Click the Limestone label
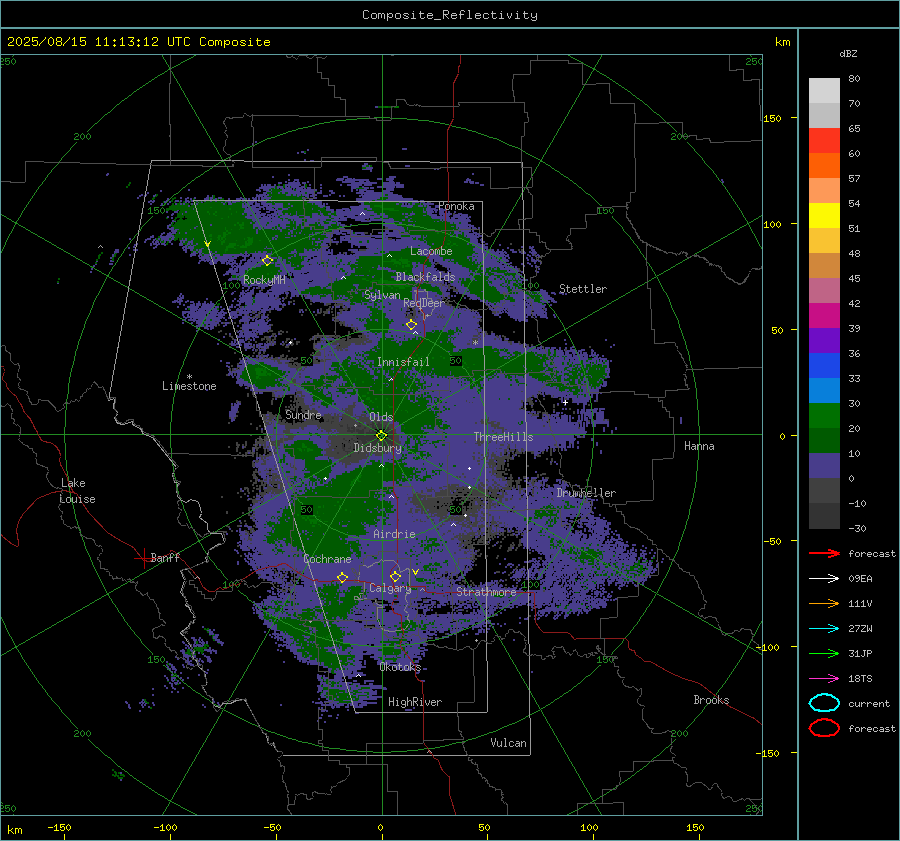Viewport: 900px width, 841px height. pyautogui.click(x=189, y=386)
